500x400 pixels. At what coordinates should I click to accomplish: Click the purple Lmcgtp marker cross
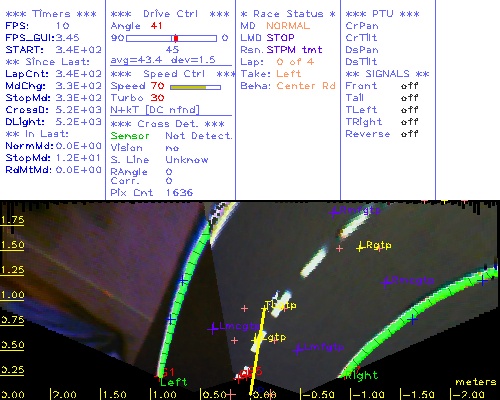(213, 329)
